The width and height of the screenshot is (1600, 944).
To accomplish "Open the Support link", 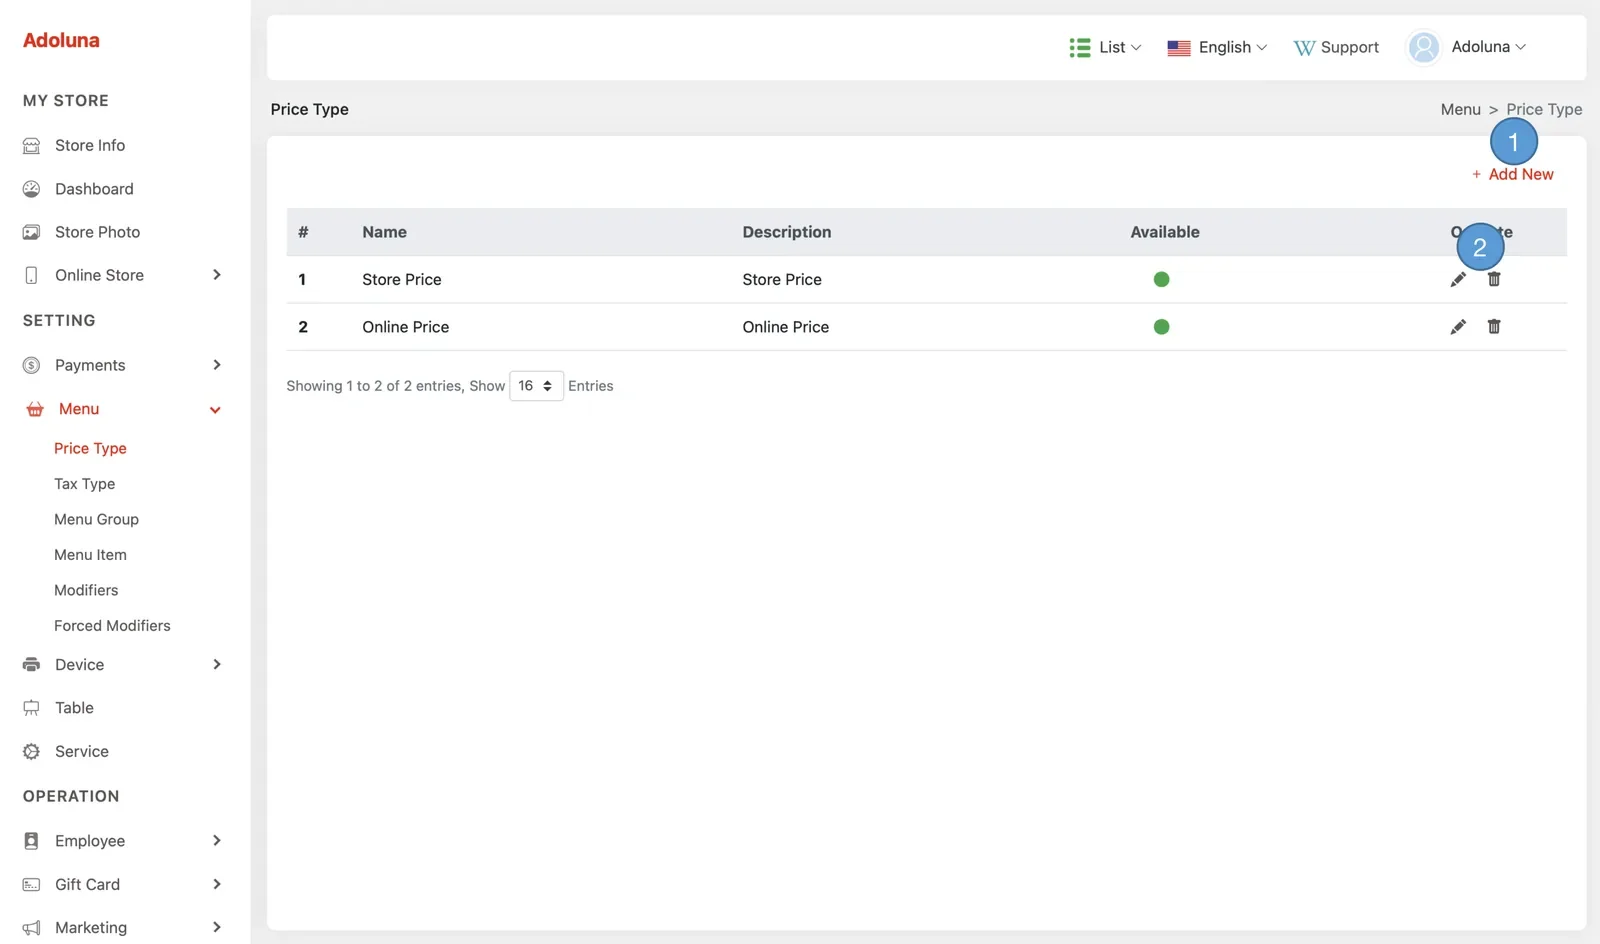I will point(1336,48).
